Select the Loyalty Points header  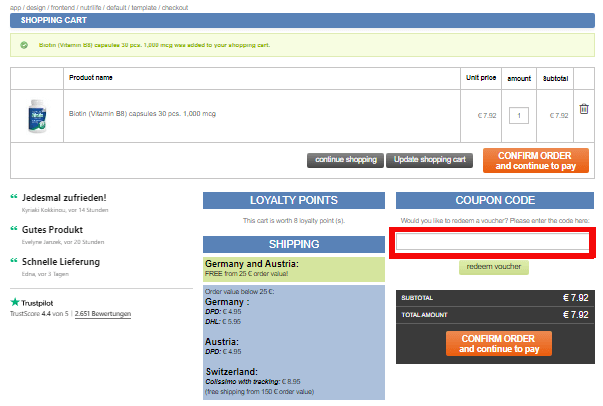coord(293,200)
